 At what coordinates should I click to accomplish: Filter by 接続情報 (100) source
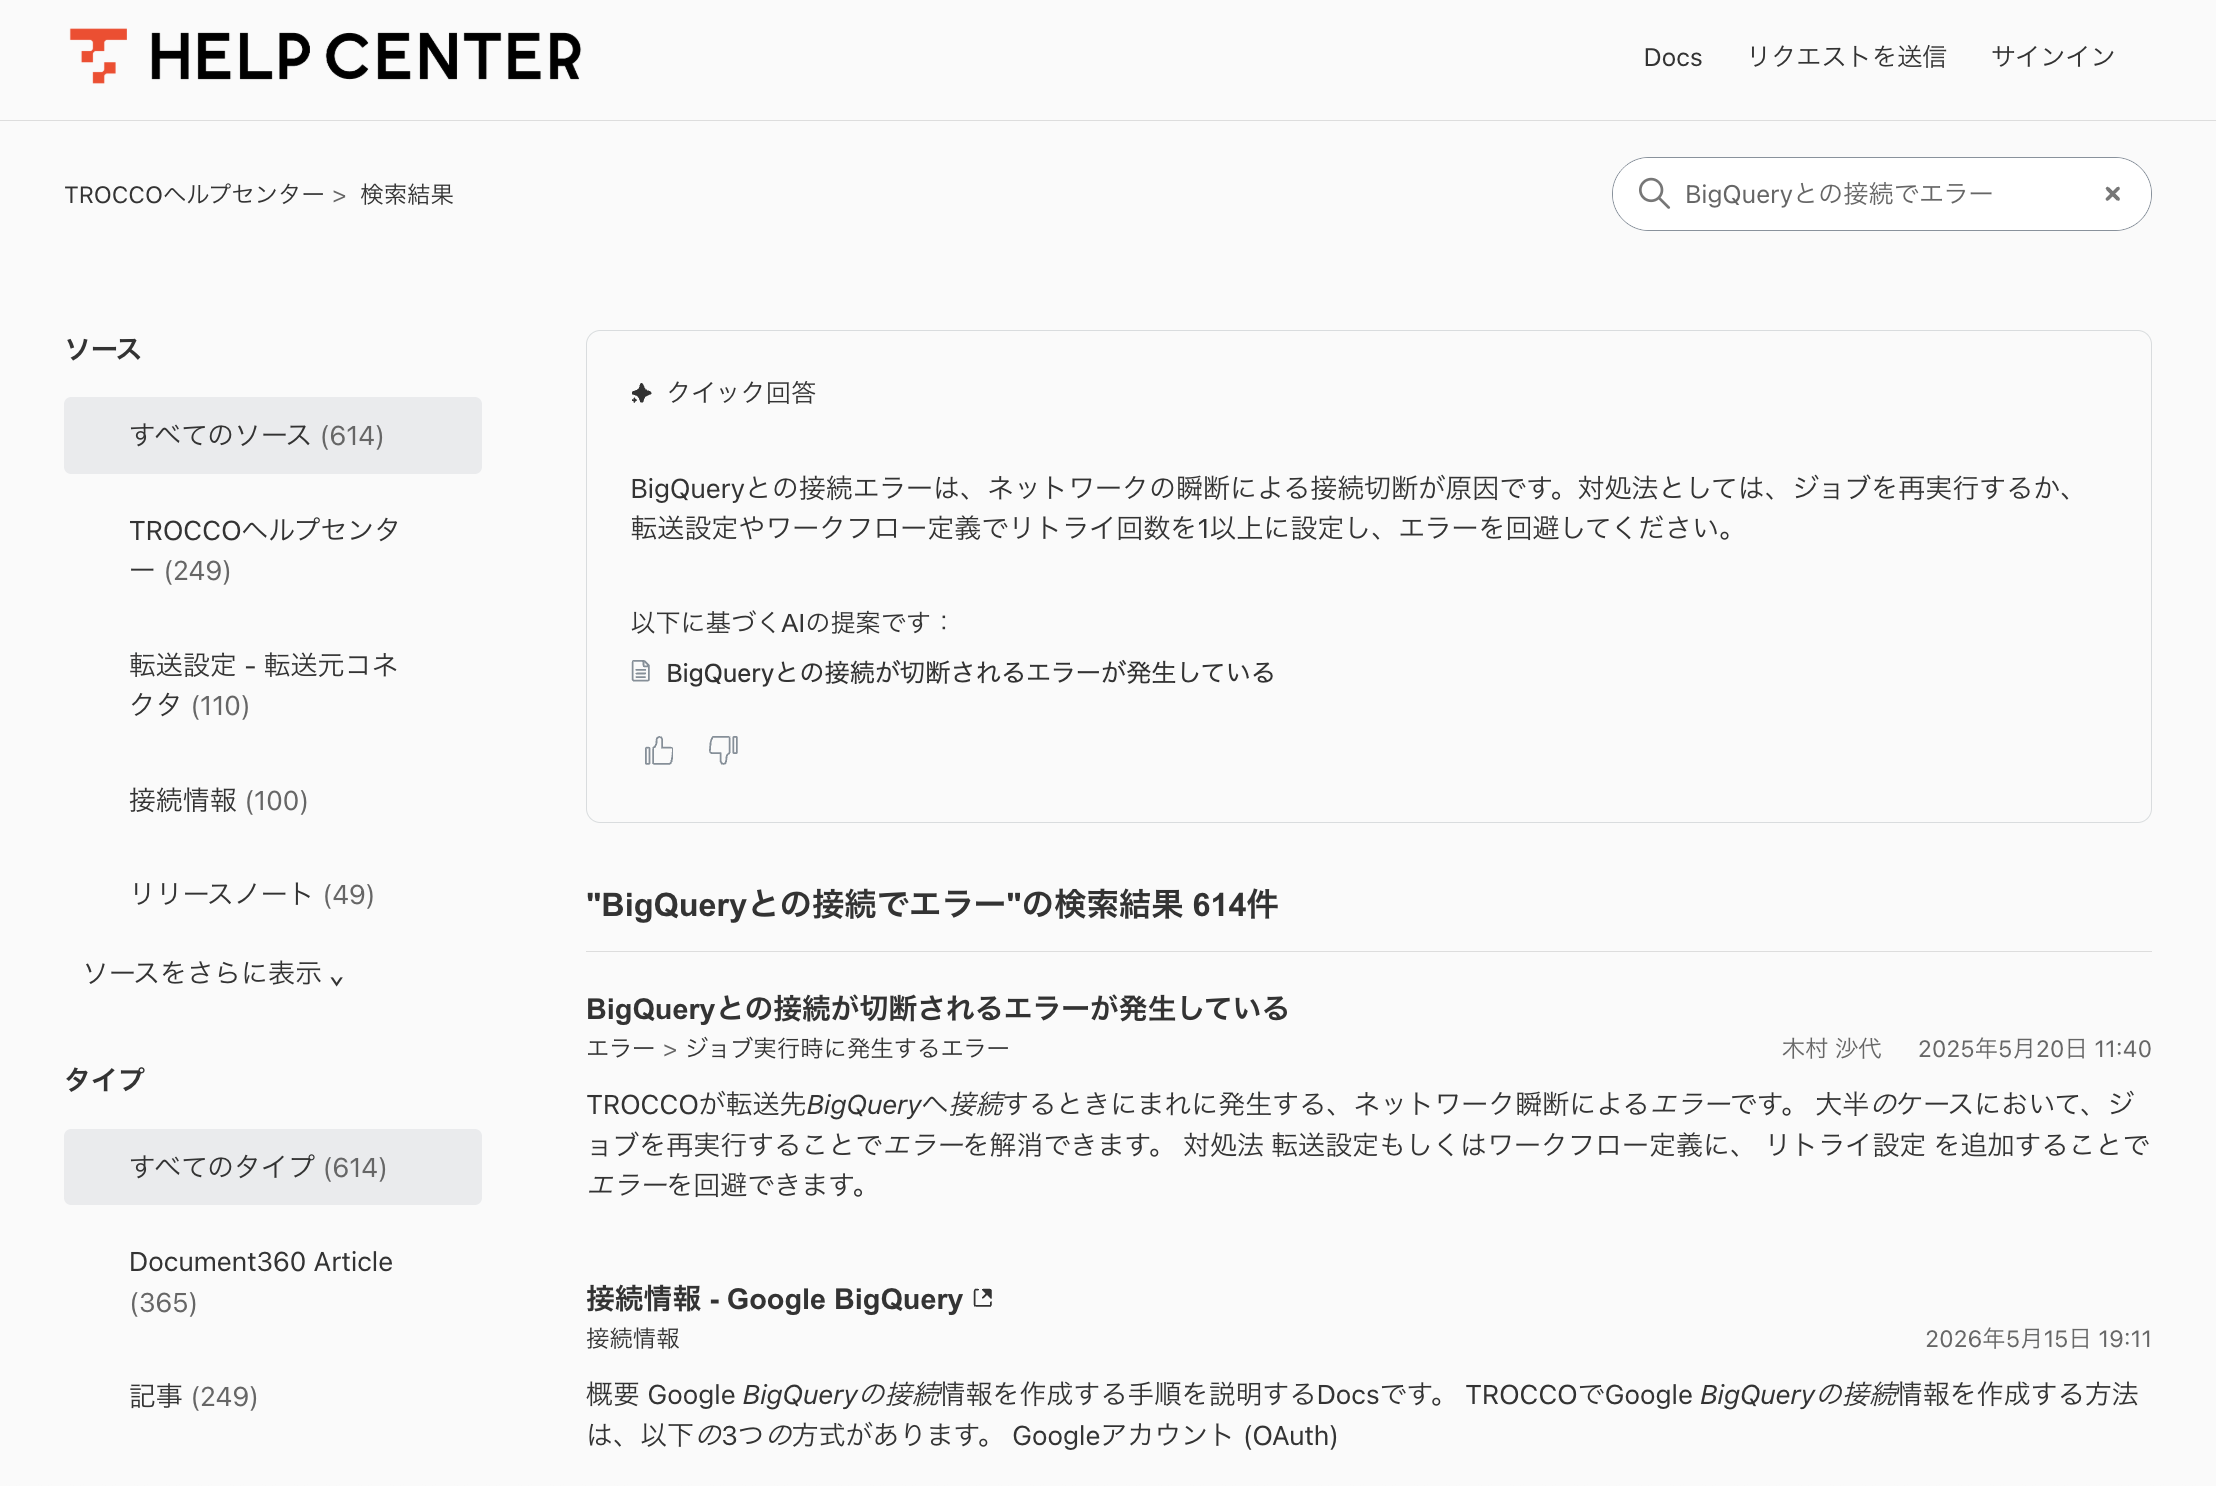click(x=273, y=800)
